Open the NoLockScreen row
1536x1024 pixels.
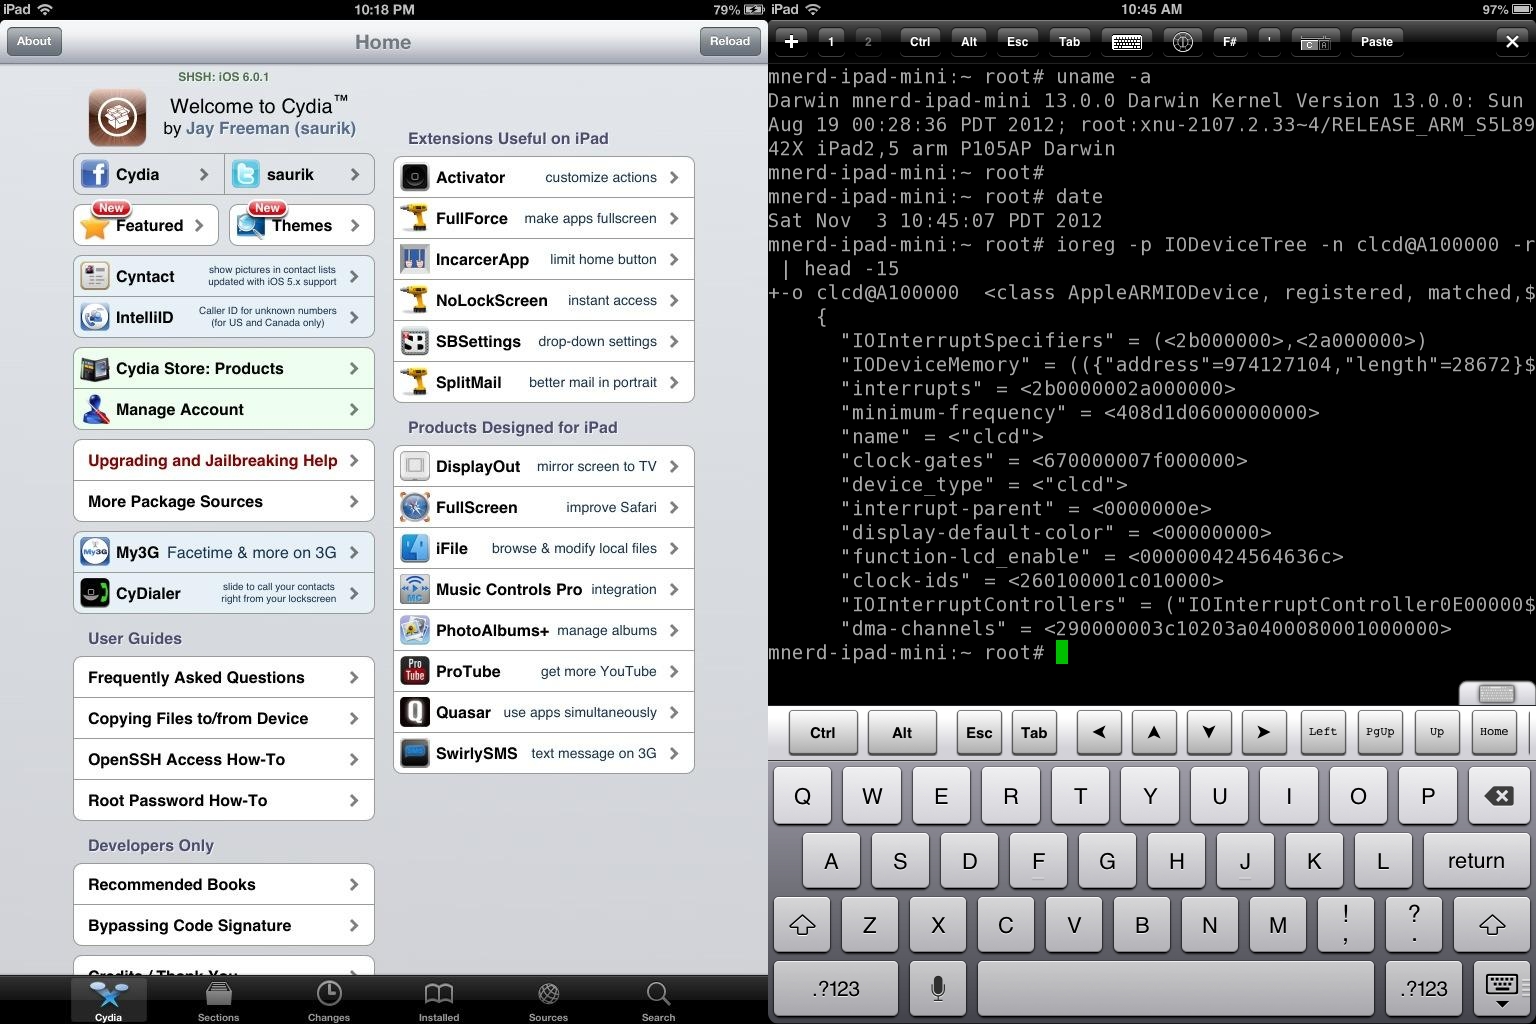click(x=544, y=300)
